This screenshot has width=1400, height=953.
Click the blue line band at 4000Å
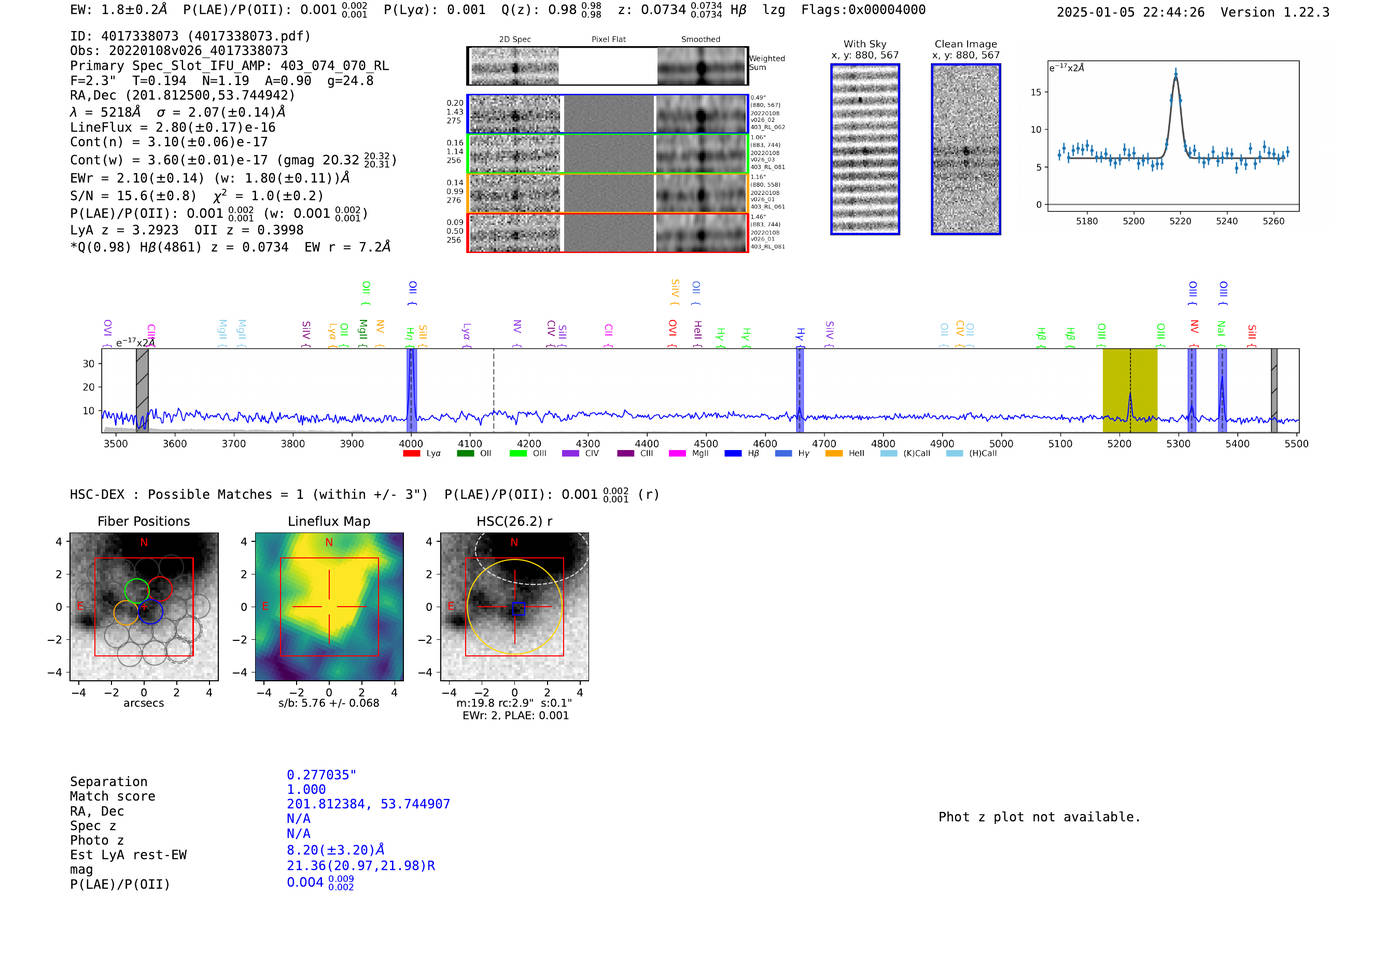[411, 390]
